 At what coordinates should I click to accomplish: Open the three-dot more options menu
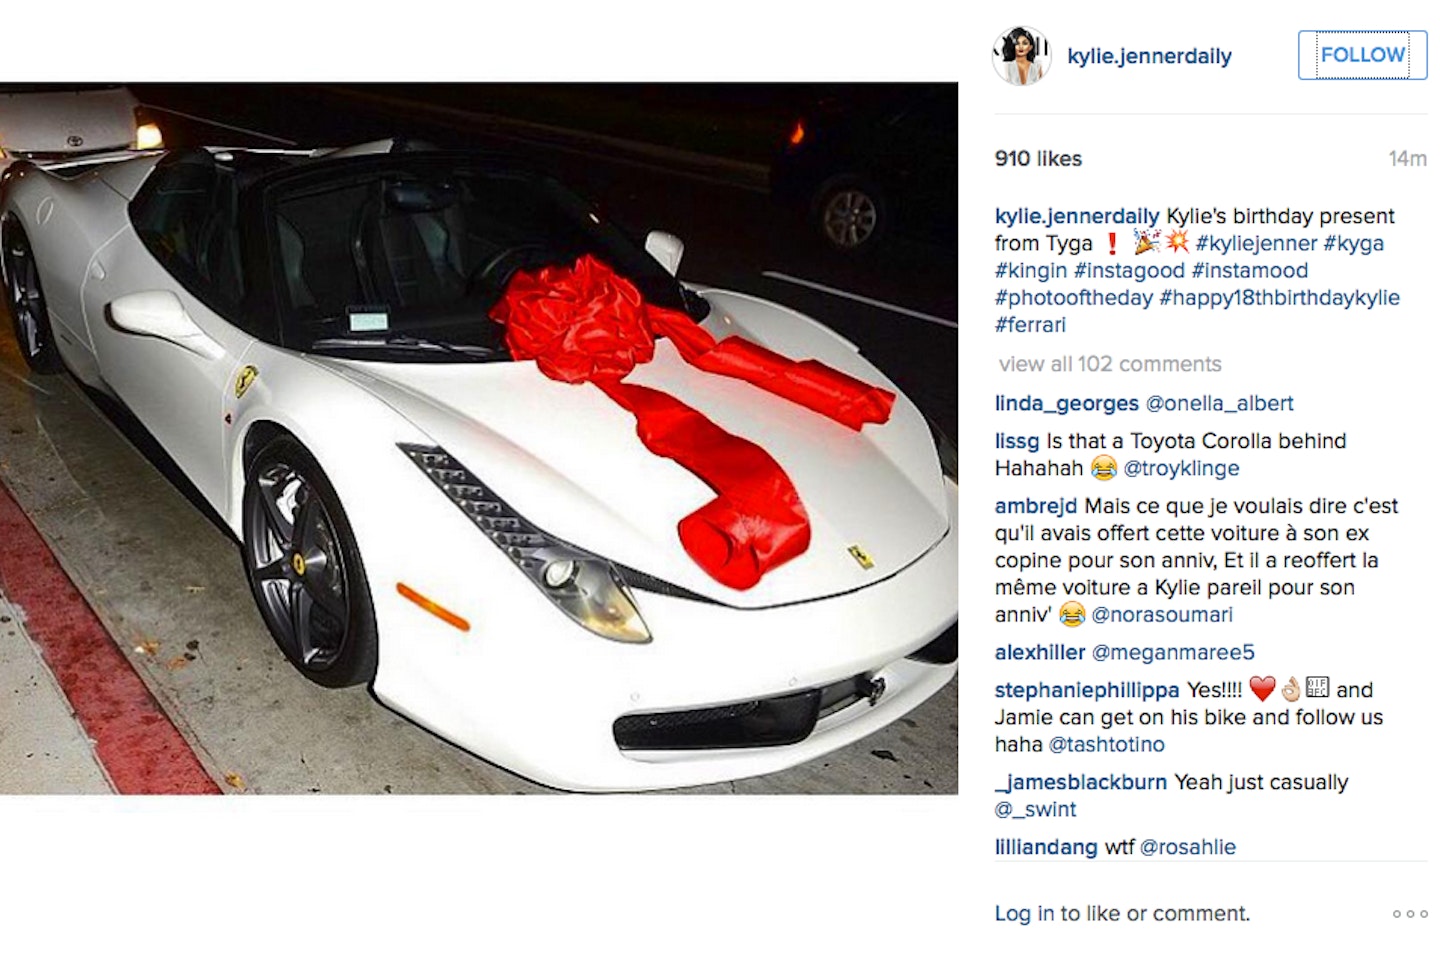pyautogui.click(x=1410, y=914)
